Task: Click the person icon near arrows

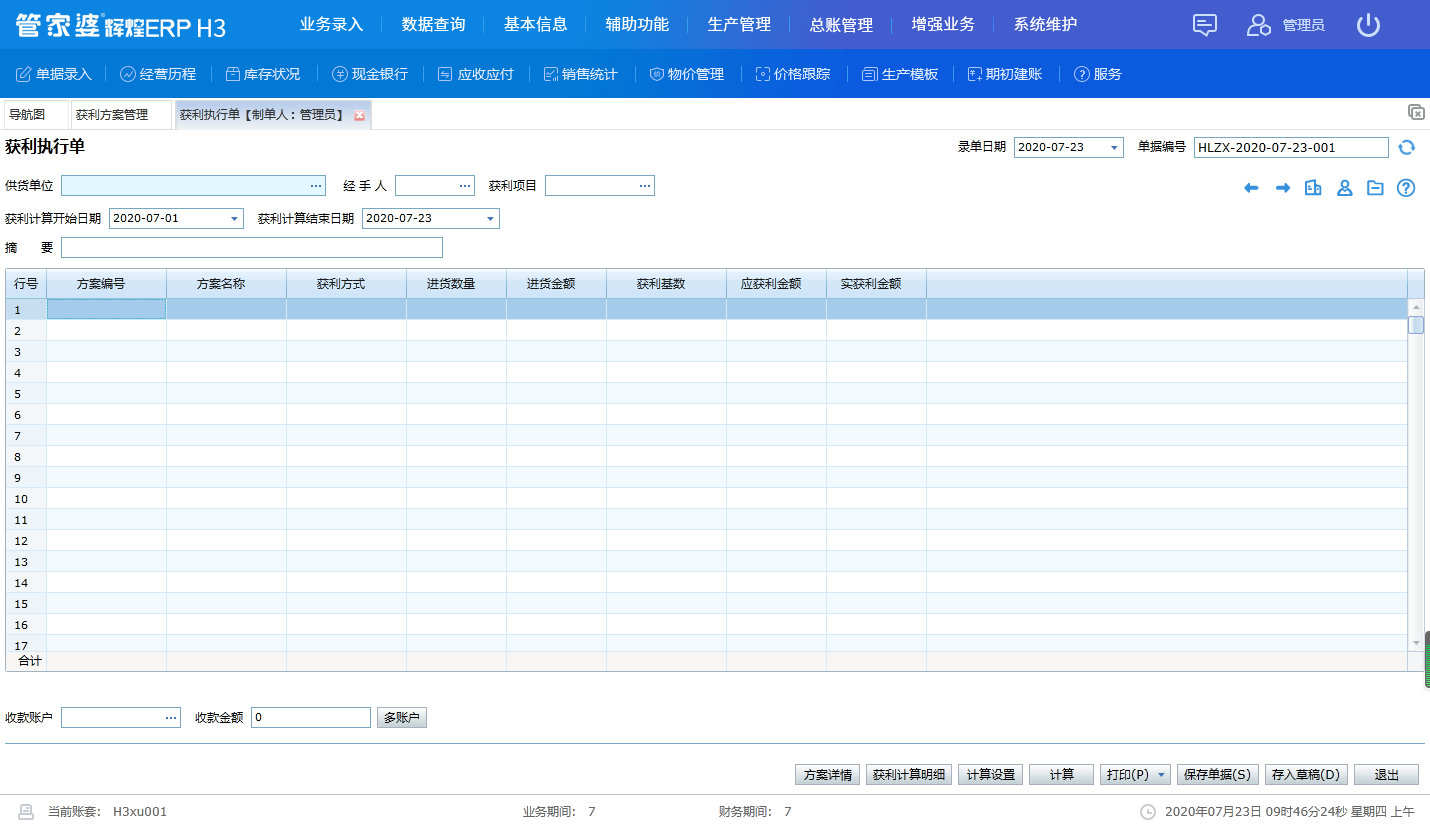Action: [1345, 188]
